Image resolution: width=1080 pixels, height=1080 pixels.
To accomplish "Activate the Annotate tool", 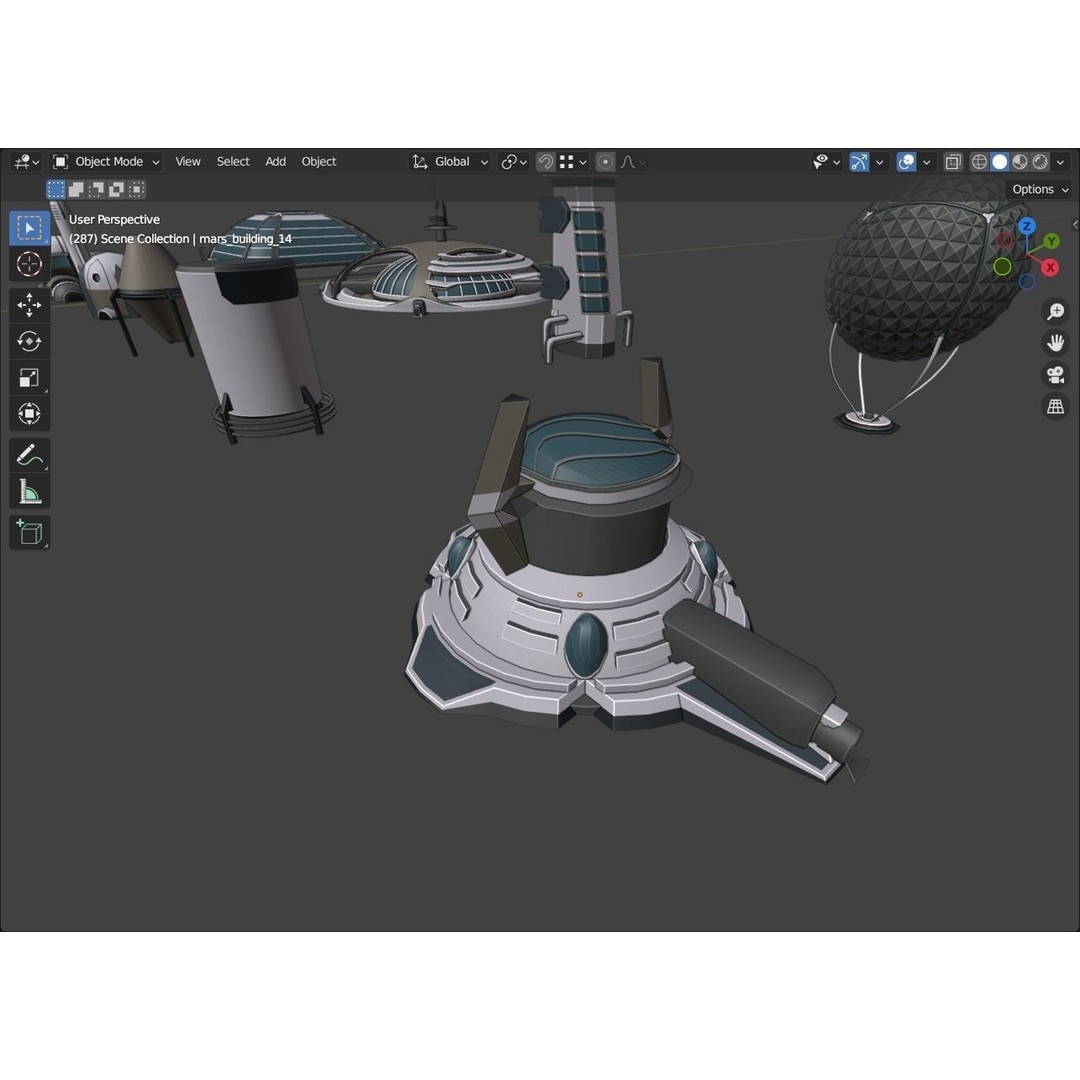I will (x=29, y=454).
